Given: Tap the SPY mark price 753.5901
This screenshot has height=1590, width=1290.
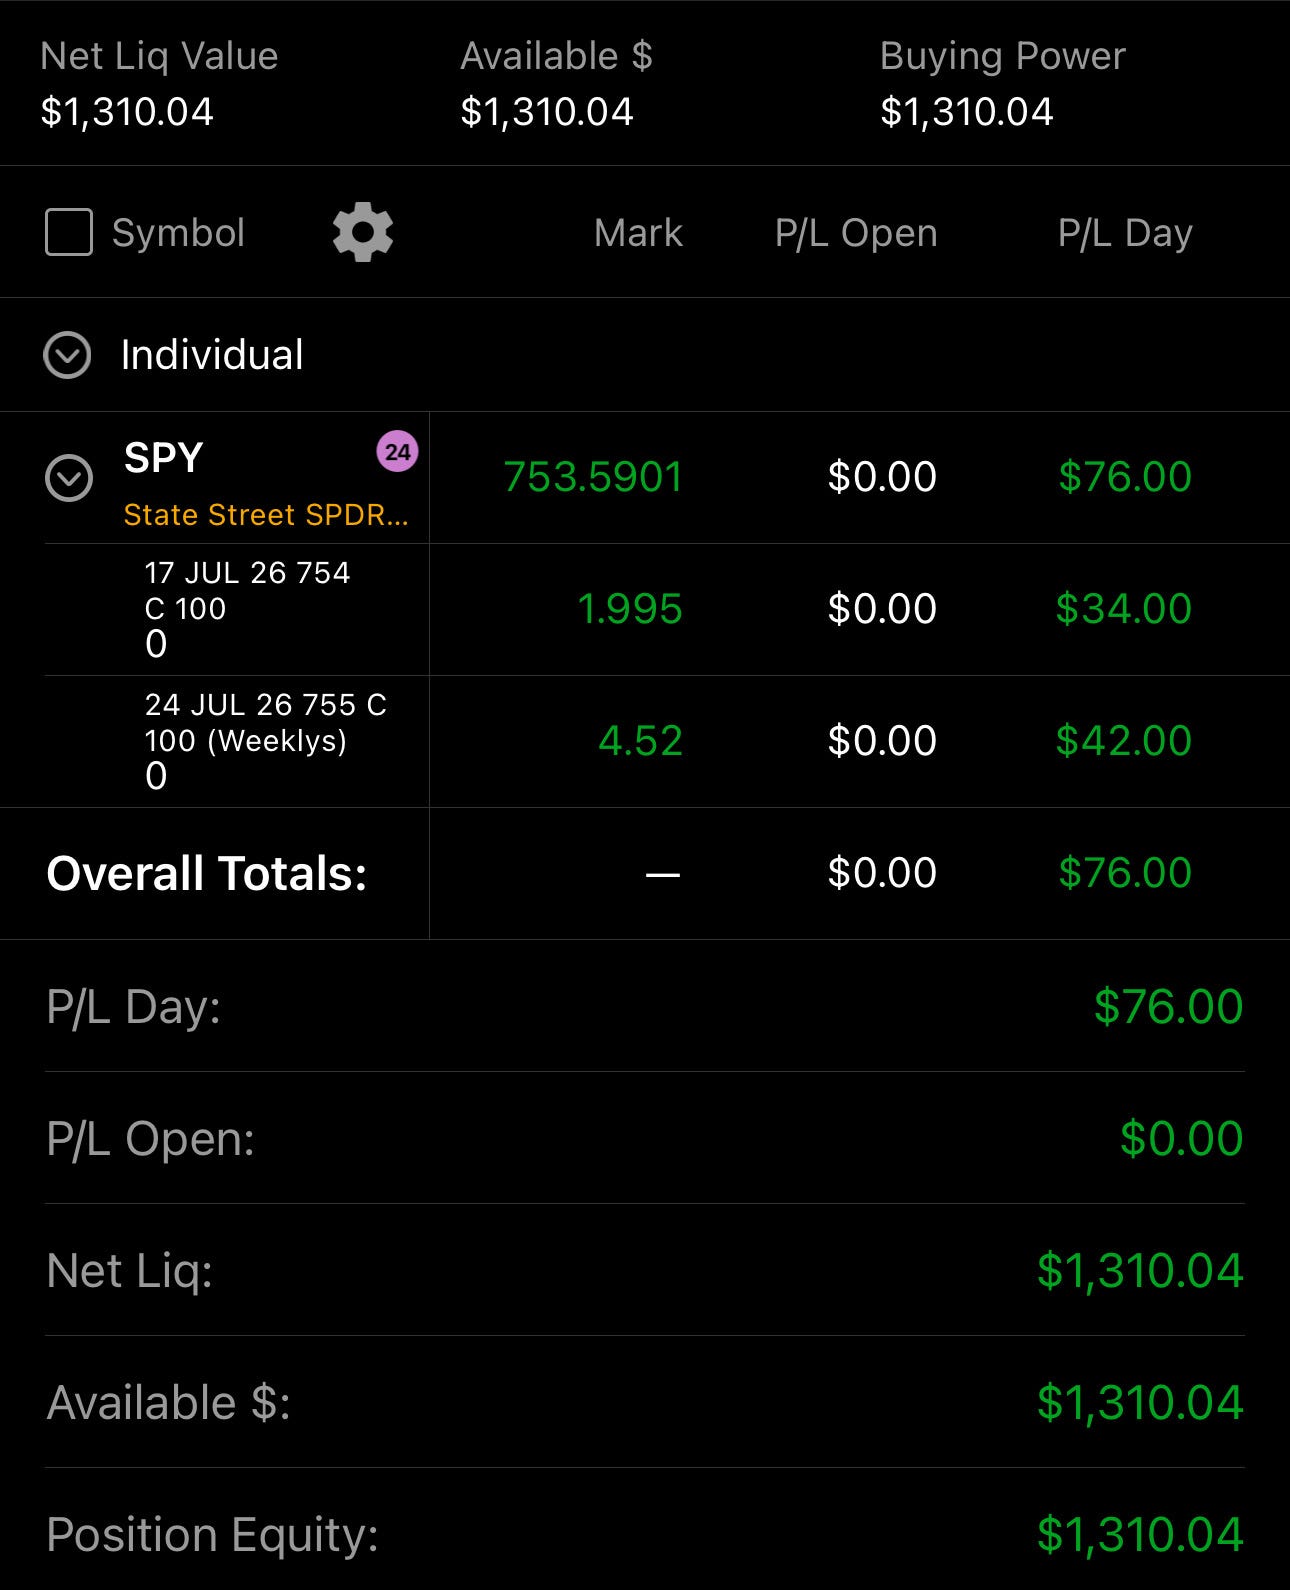Looking at the screenshot, I should click(x=593, y=477).
